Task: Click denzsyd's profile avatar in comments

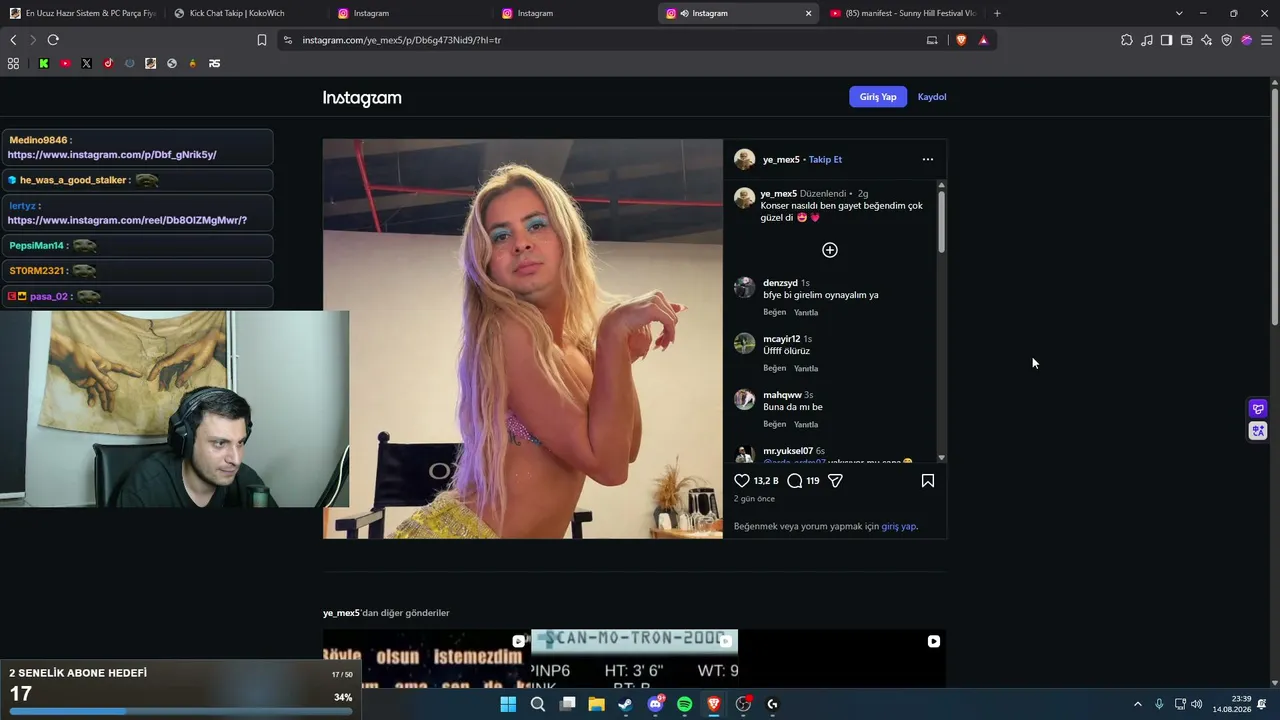Action: point(745,288)
